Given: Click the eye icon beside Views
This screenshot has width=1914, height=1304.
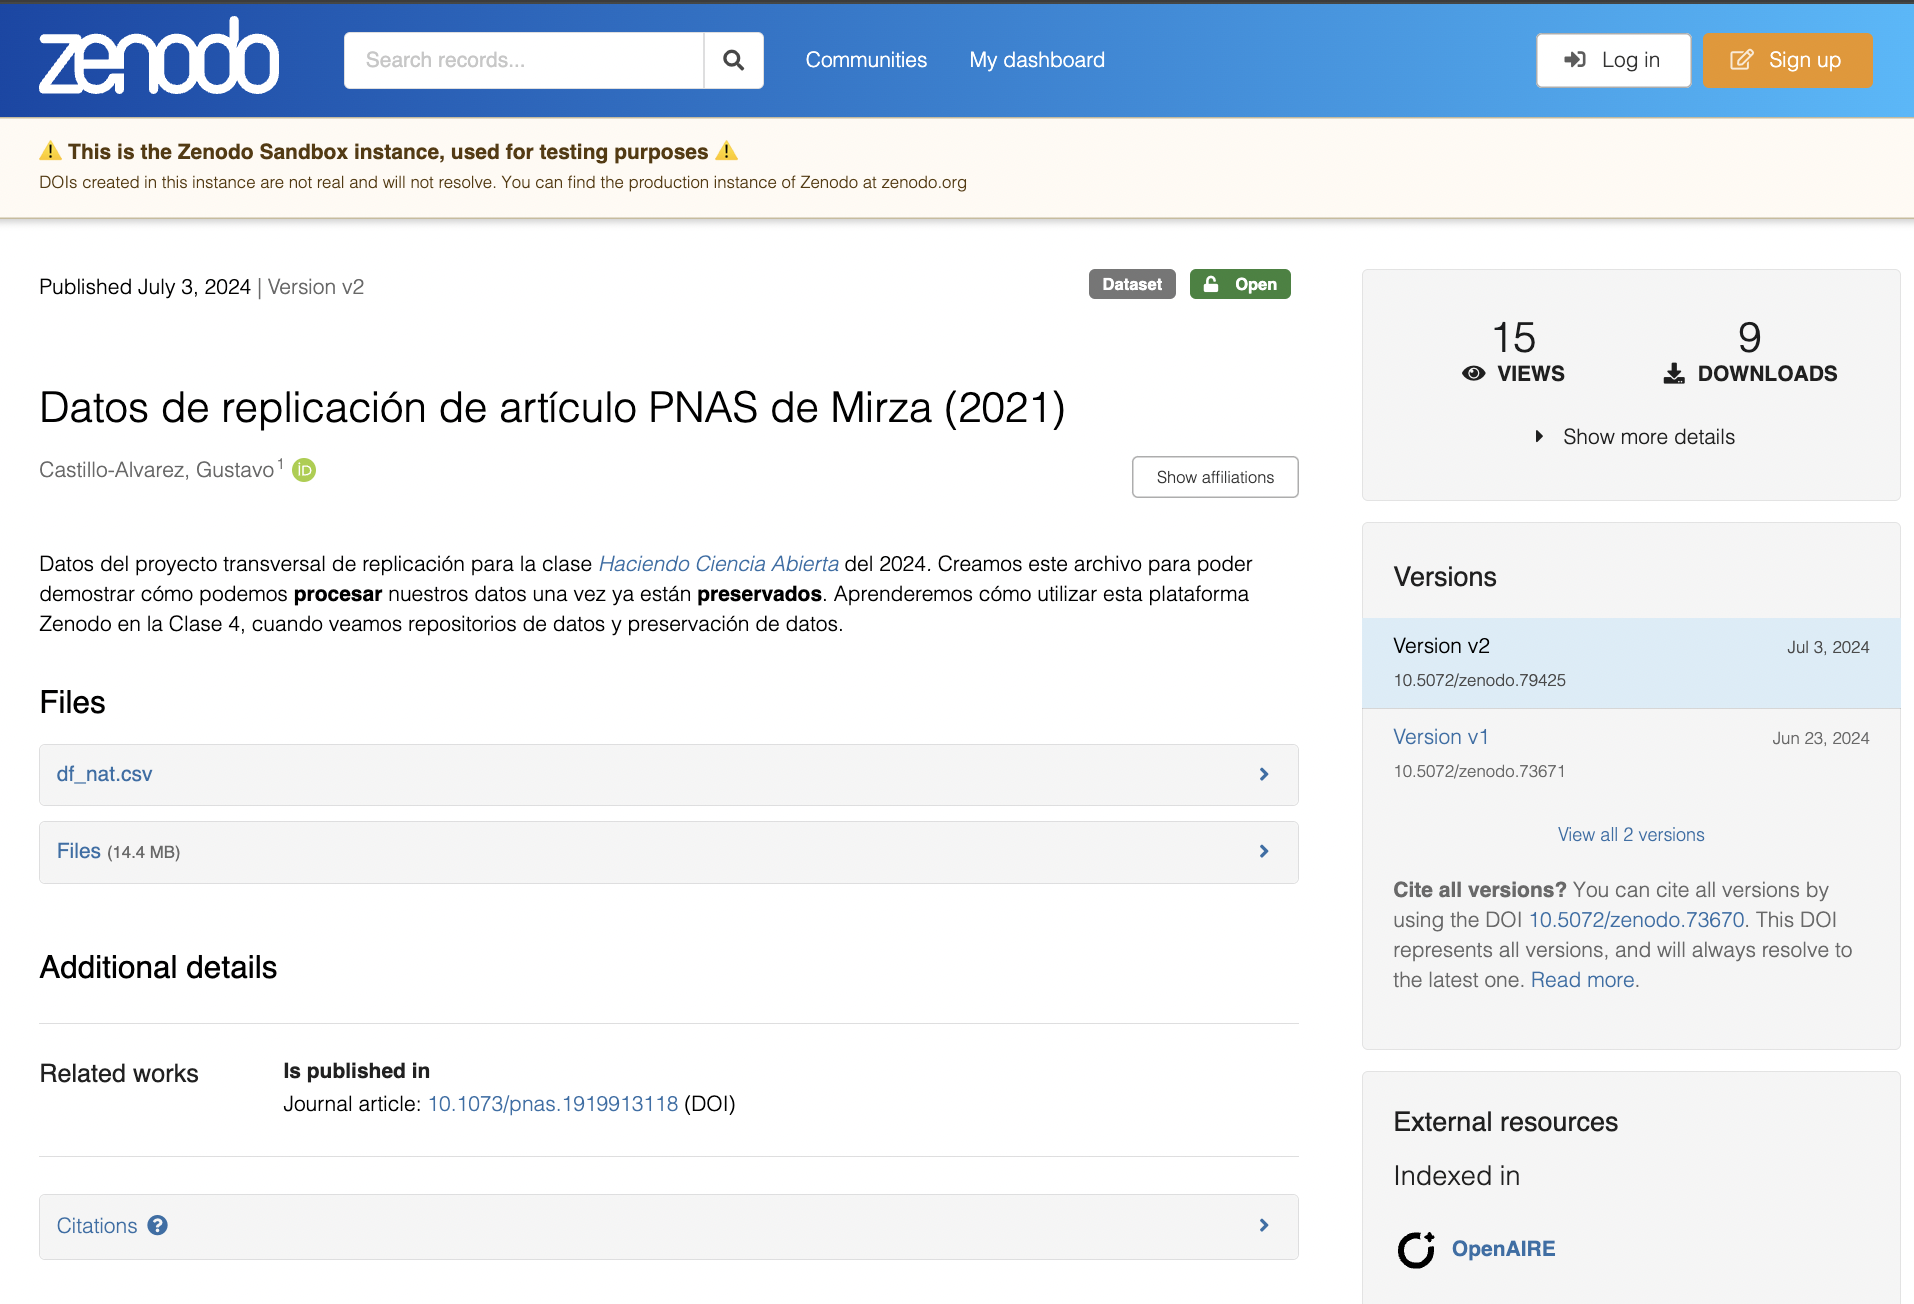Looking at the screenshot, I should coord(1473,374).
